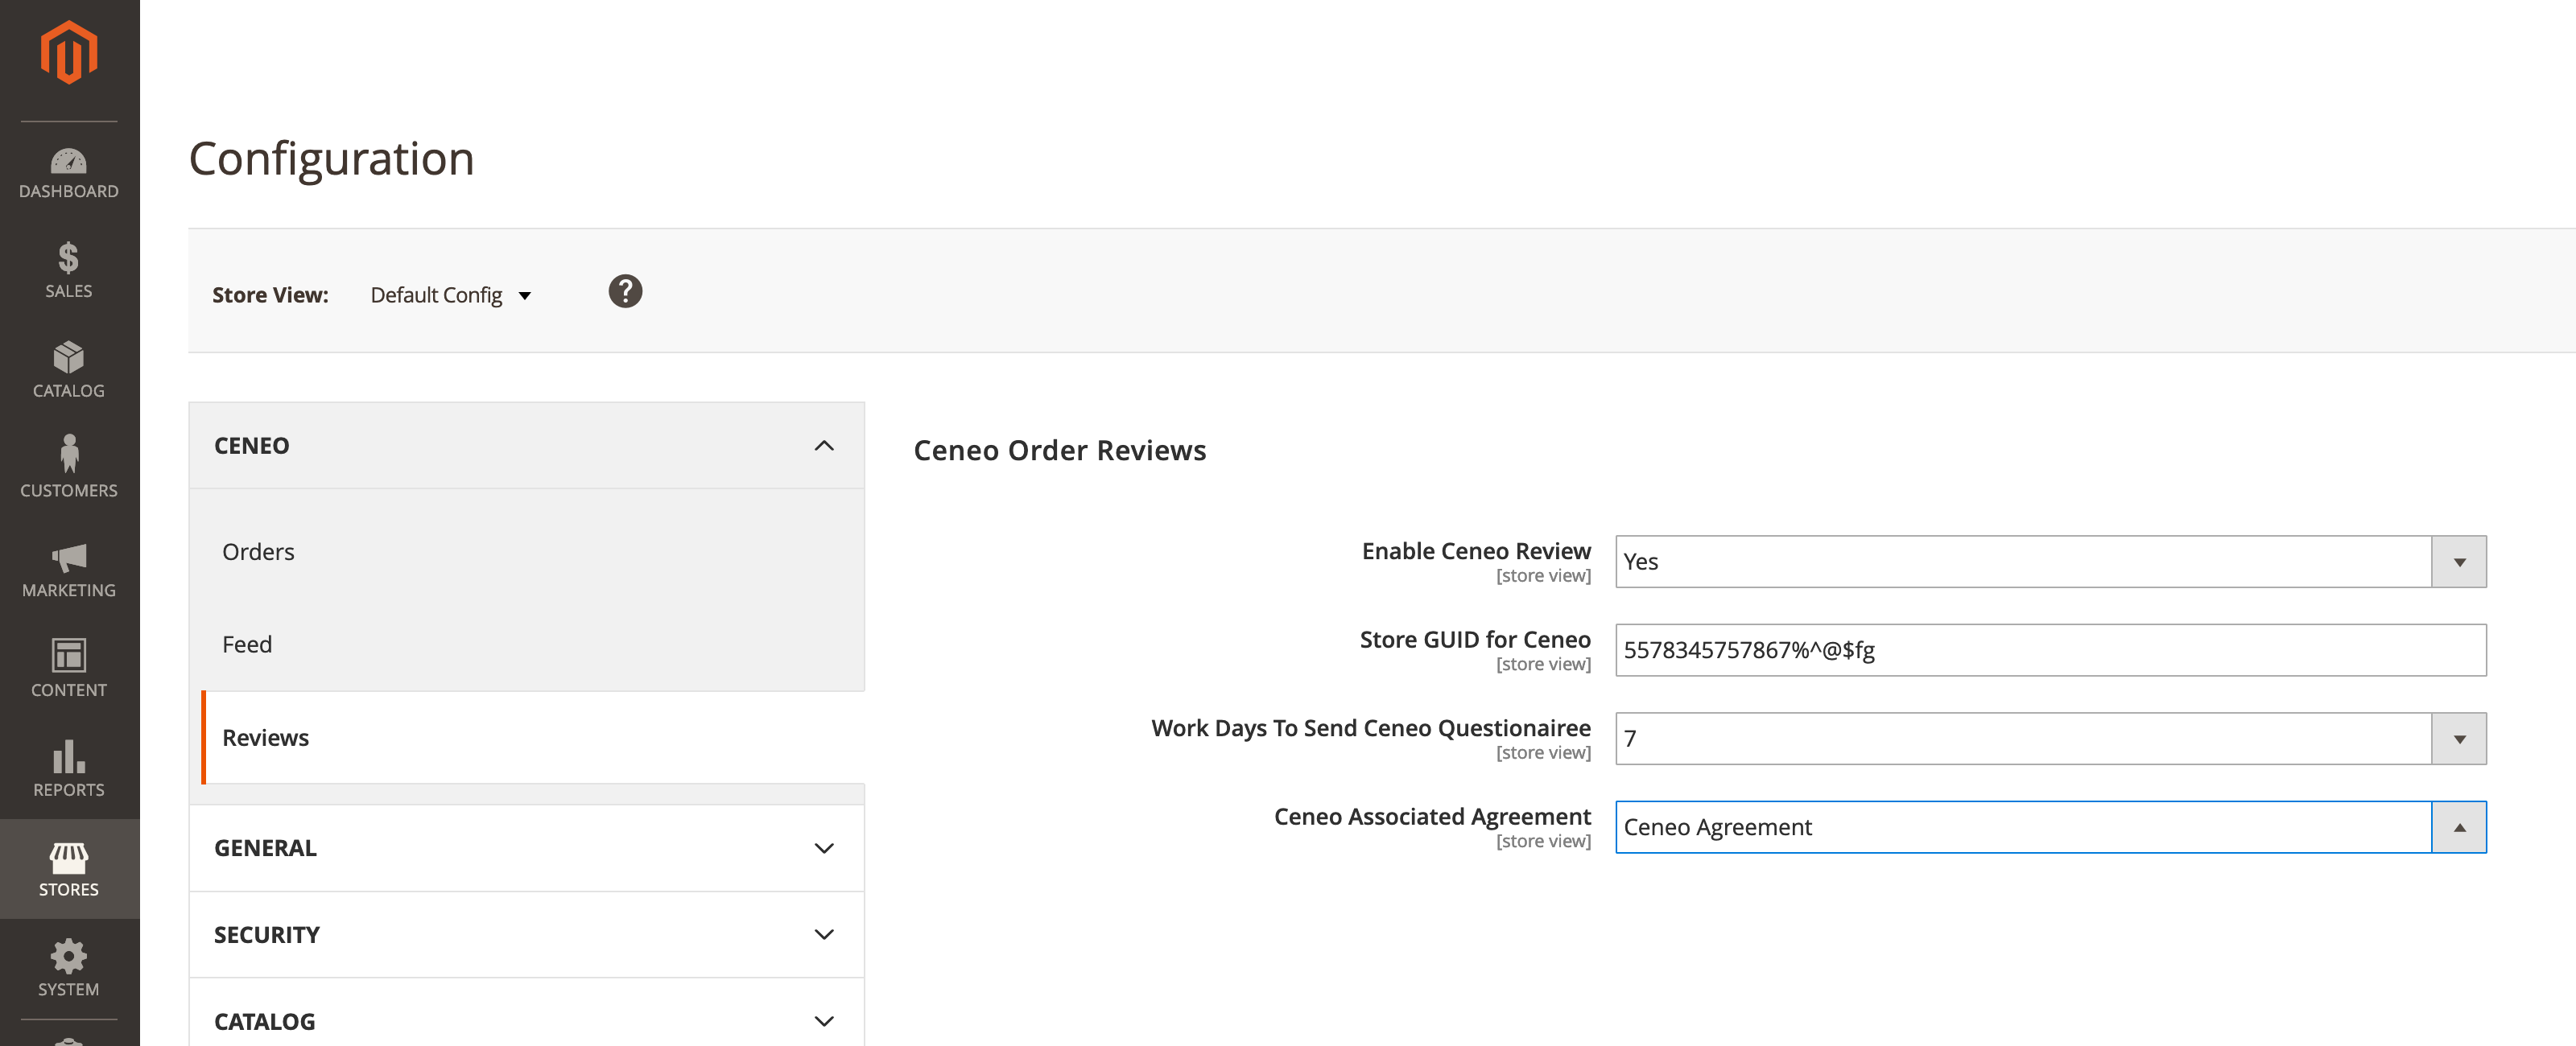Click the help question mark icon

(625, 292)
